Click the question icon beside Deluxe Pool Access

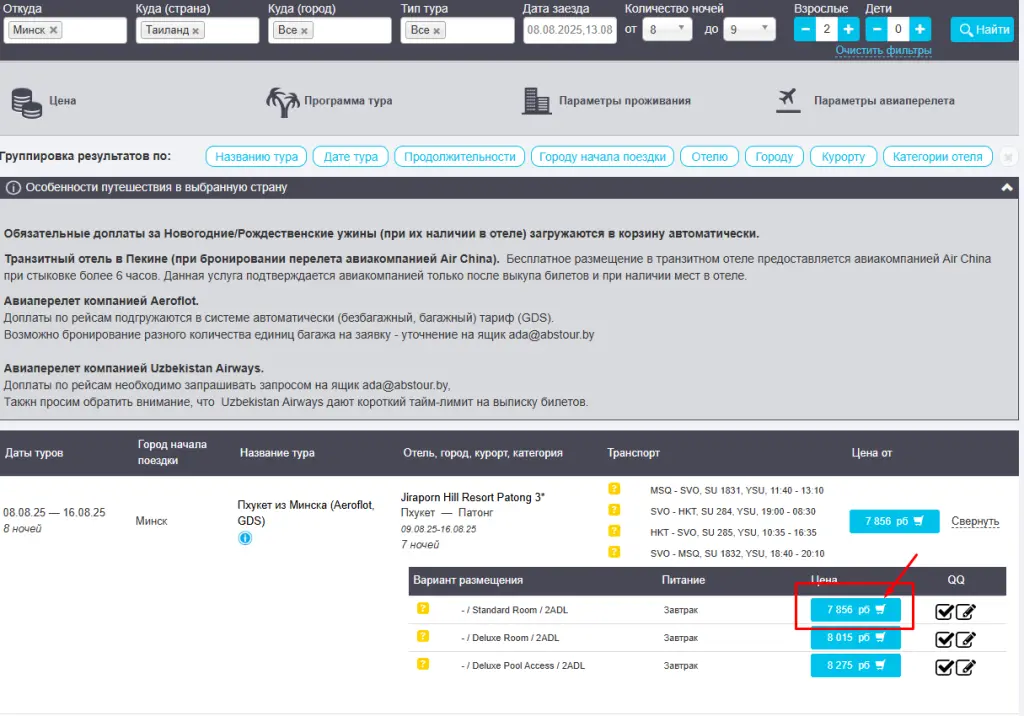click(424, 664)
